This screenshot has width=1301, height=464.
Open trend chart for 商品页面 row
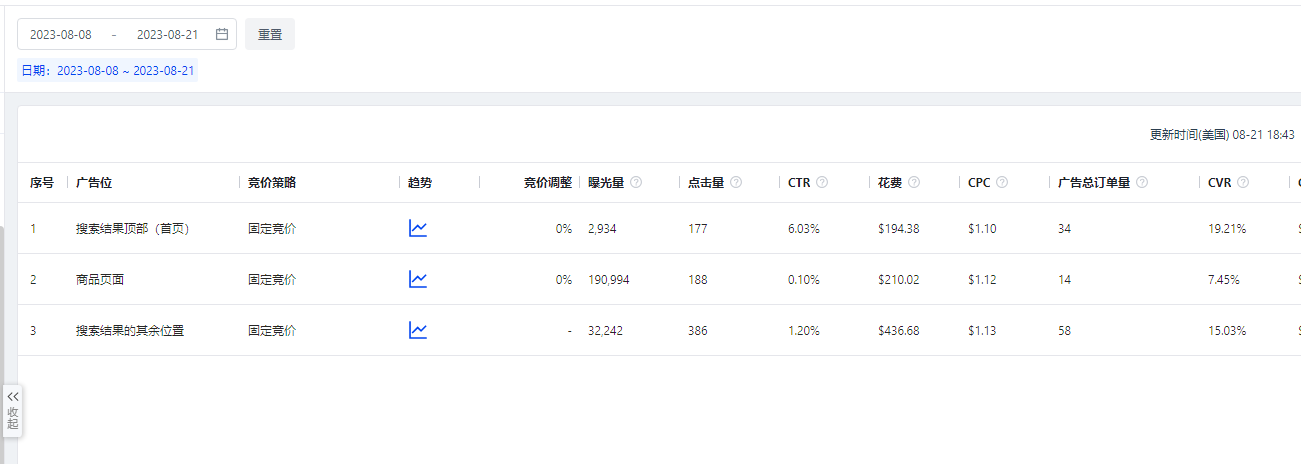pyautogui.click(x=418, y=279)
